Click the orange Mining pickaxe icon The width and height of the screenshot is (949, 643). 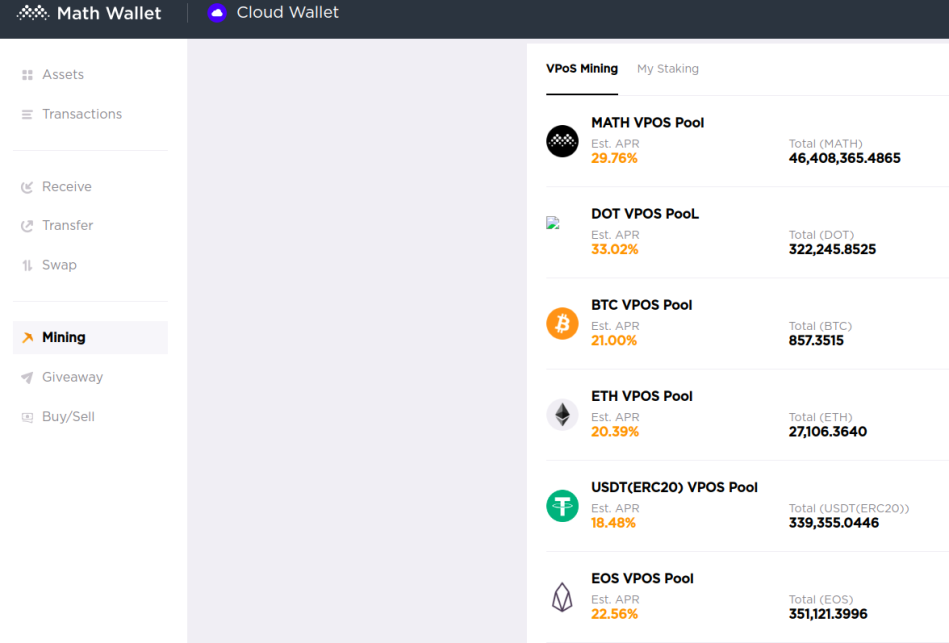pyautogui.click(x=27, y=337)
